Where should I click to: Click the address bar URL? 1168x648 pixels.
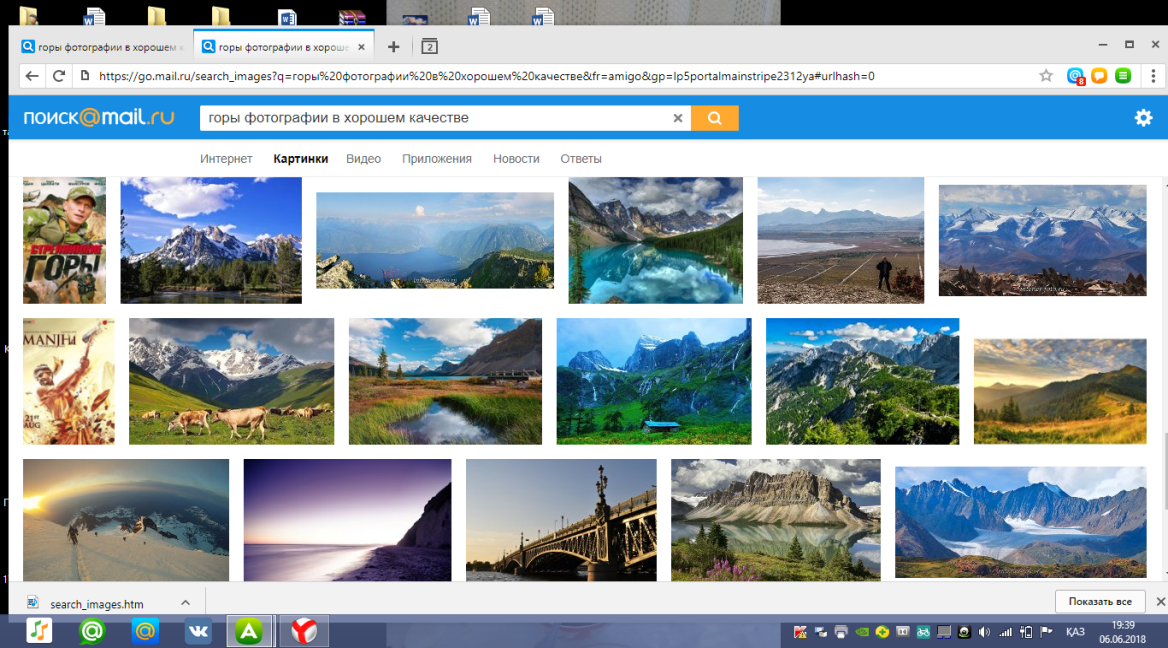point(486,76)
